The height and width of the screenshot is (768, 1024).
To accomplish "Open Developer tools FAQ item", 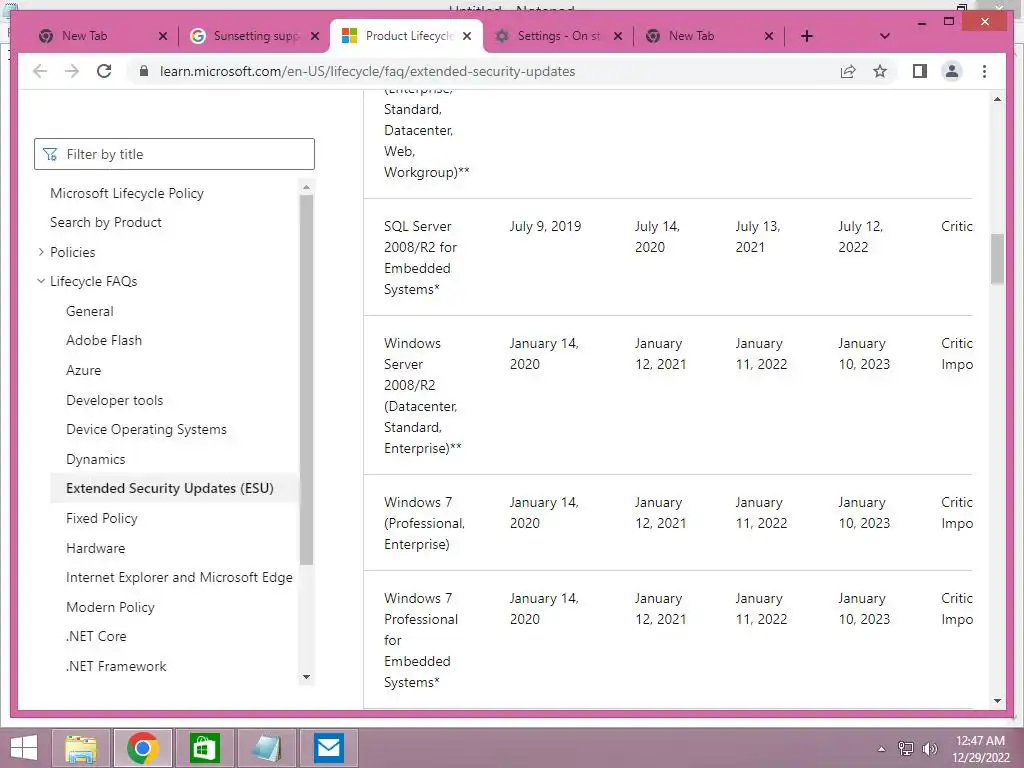I will pyautogui.click(x=114, y=400).
